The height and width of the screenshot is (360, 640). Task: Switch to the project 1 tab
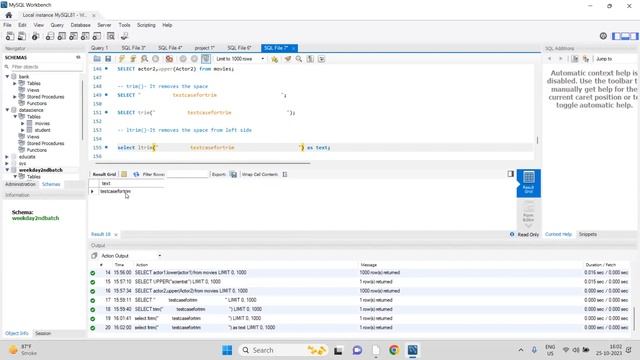[204, 48]
